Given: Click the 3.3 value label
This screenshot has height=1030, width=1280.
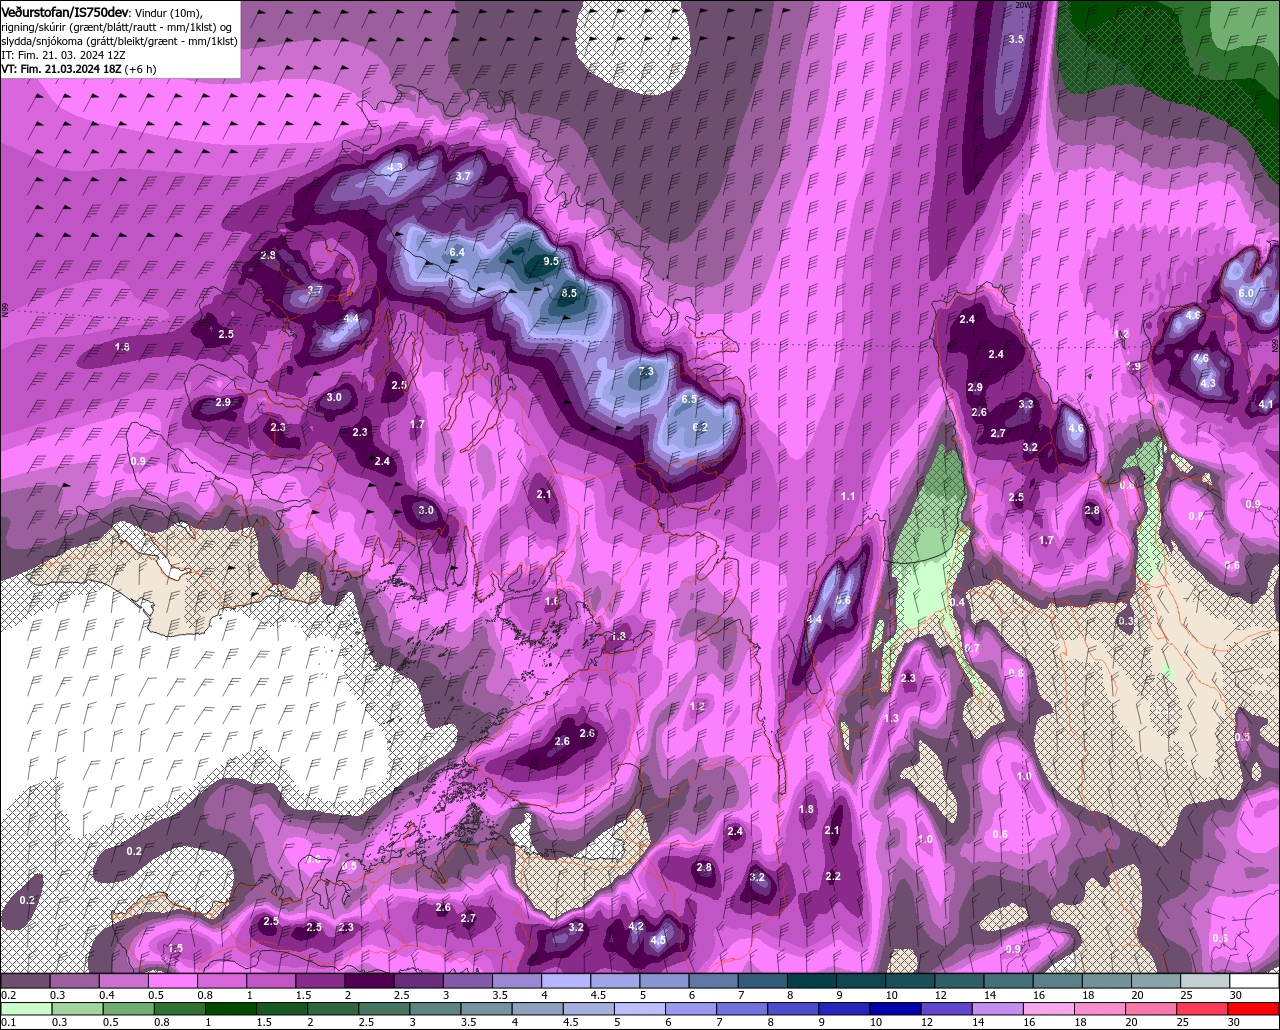Looking at the screenshot, I should coord(1026,404).
